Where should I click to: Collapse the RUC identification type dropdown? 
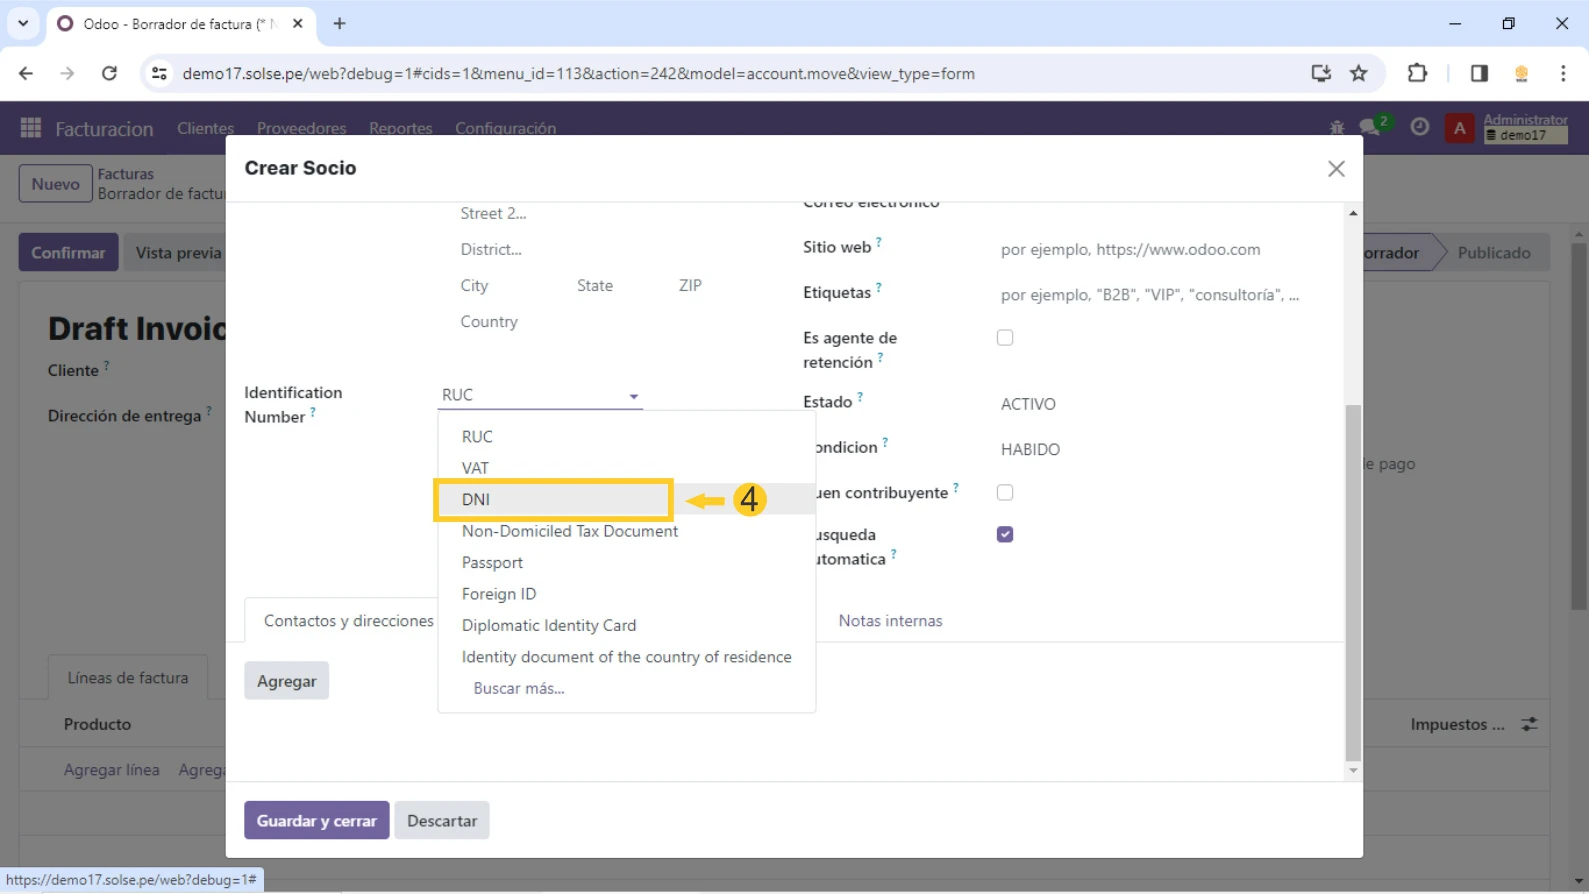click(633, 396)
